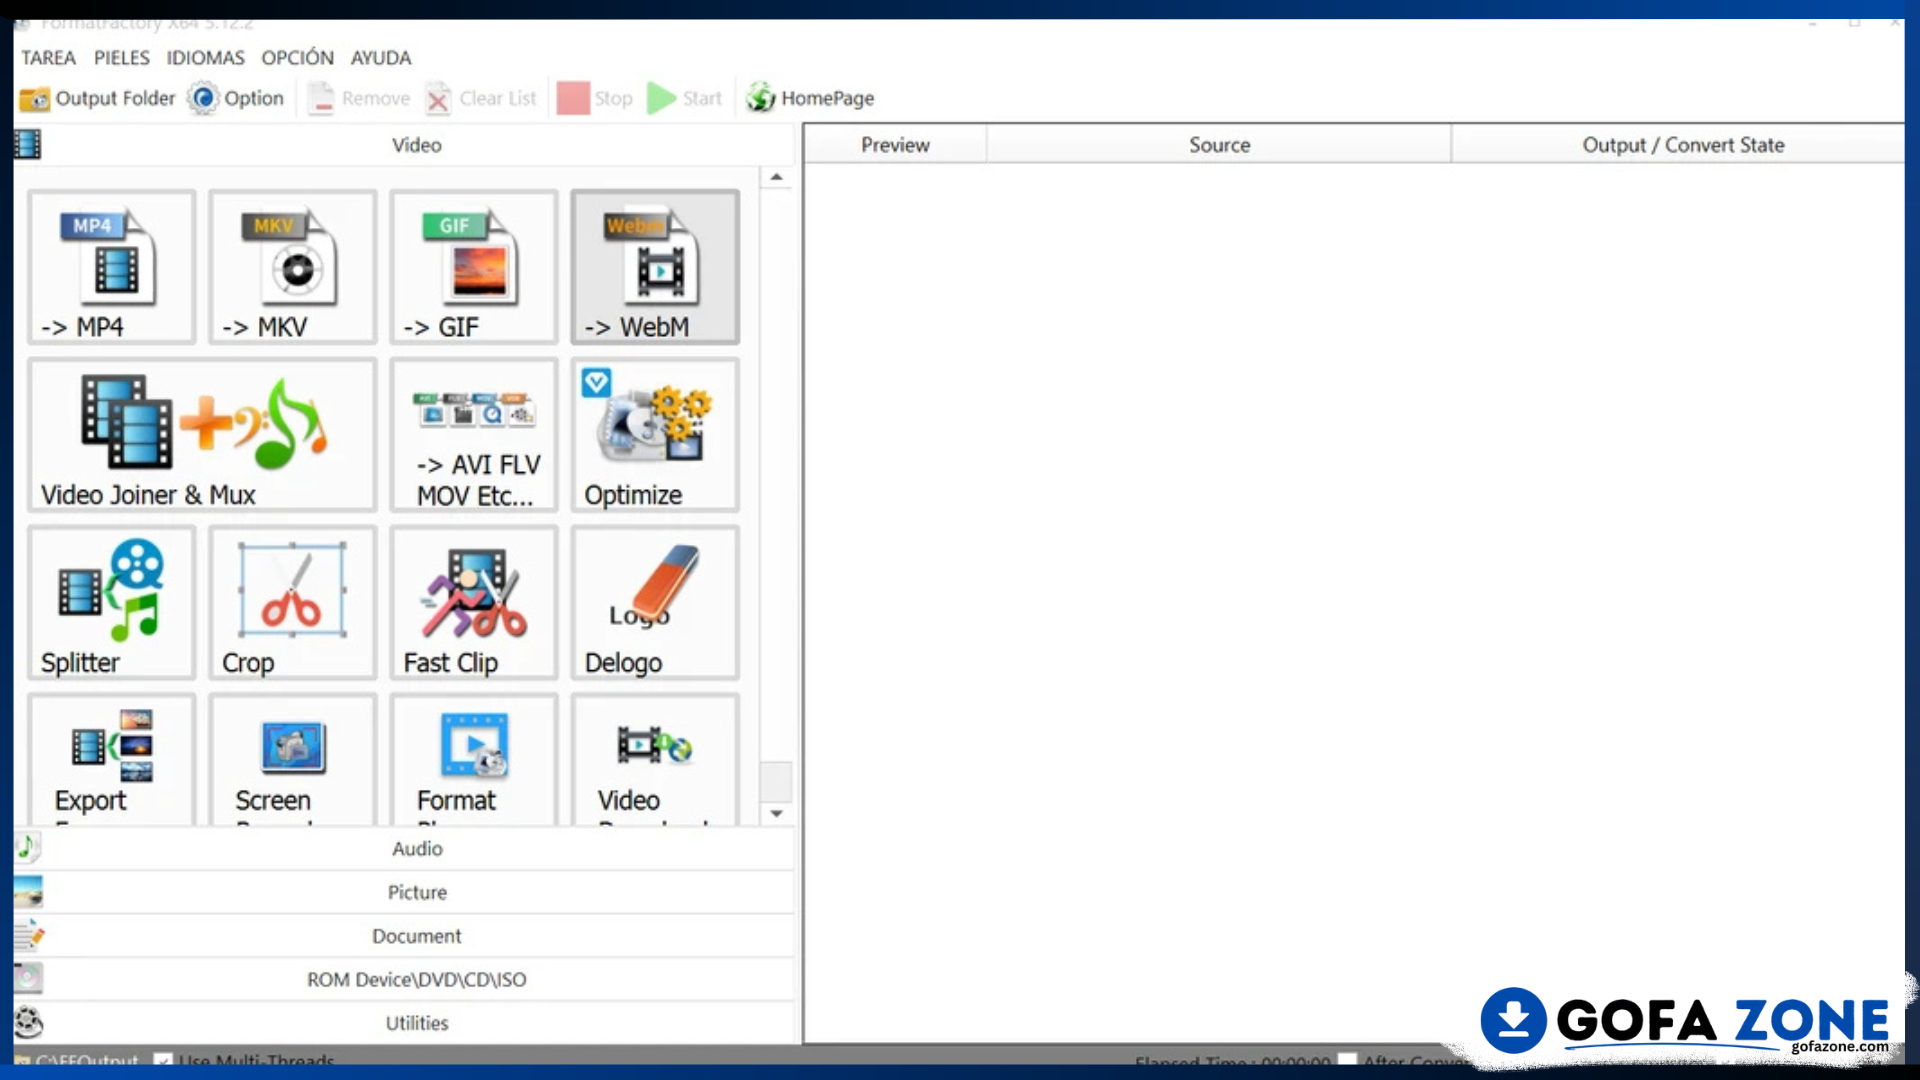Open the TAREA menu

(x=48, y=58)
